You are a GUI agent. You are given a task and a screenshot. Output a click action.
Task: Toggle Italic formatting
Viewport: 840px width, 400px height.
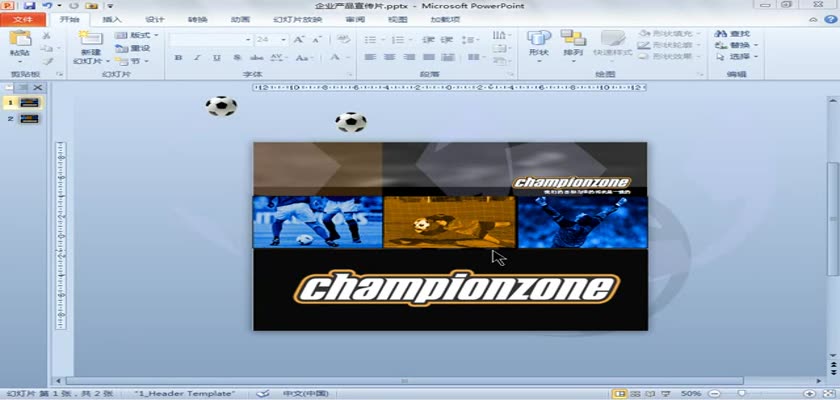197,58
